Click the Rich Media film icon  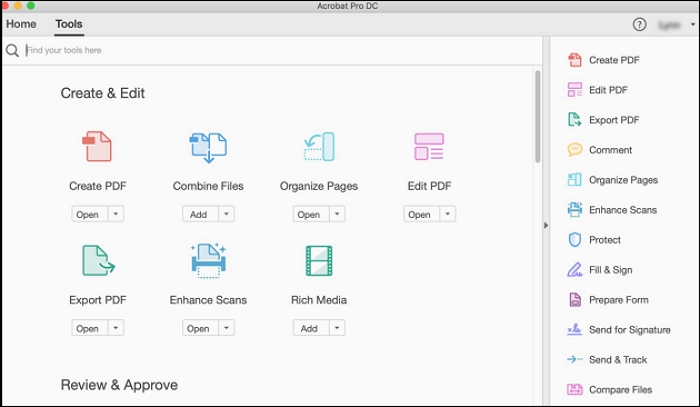(x=319, y=261)
